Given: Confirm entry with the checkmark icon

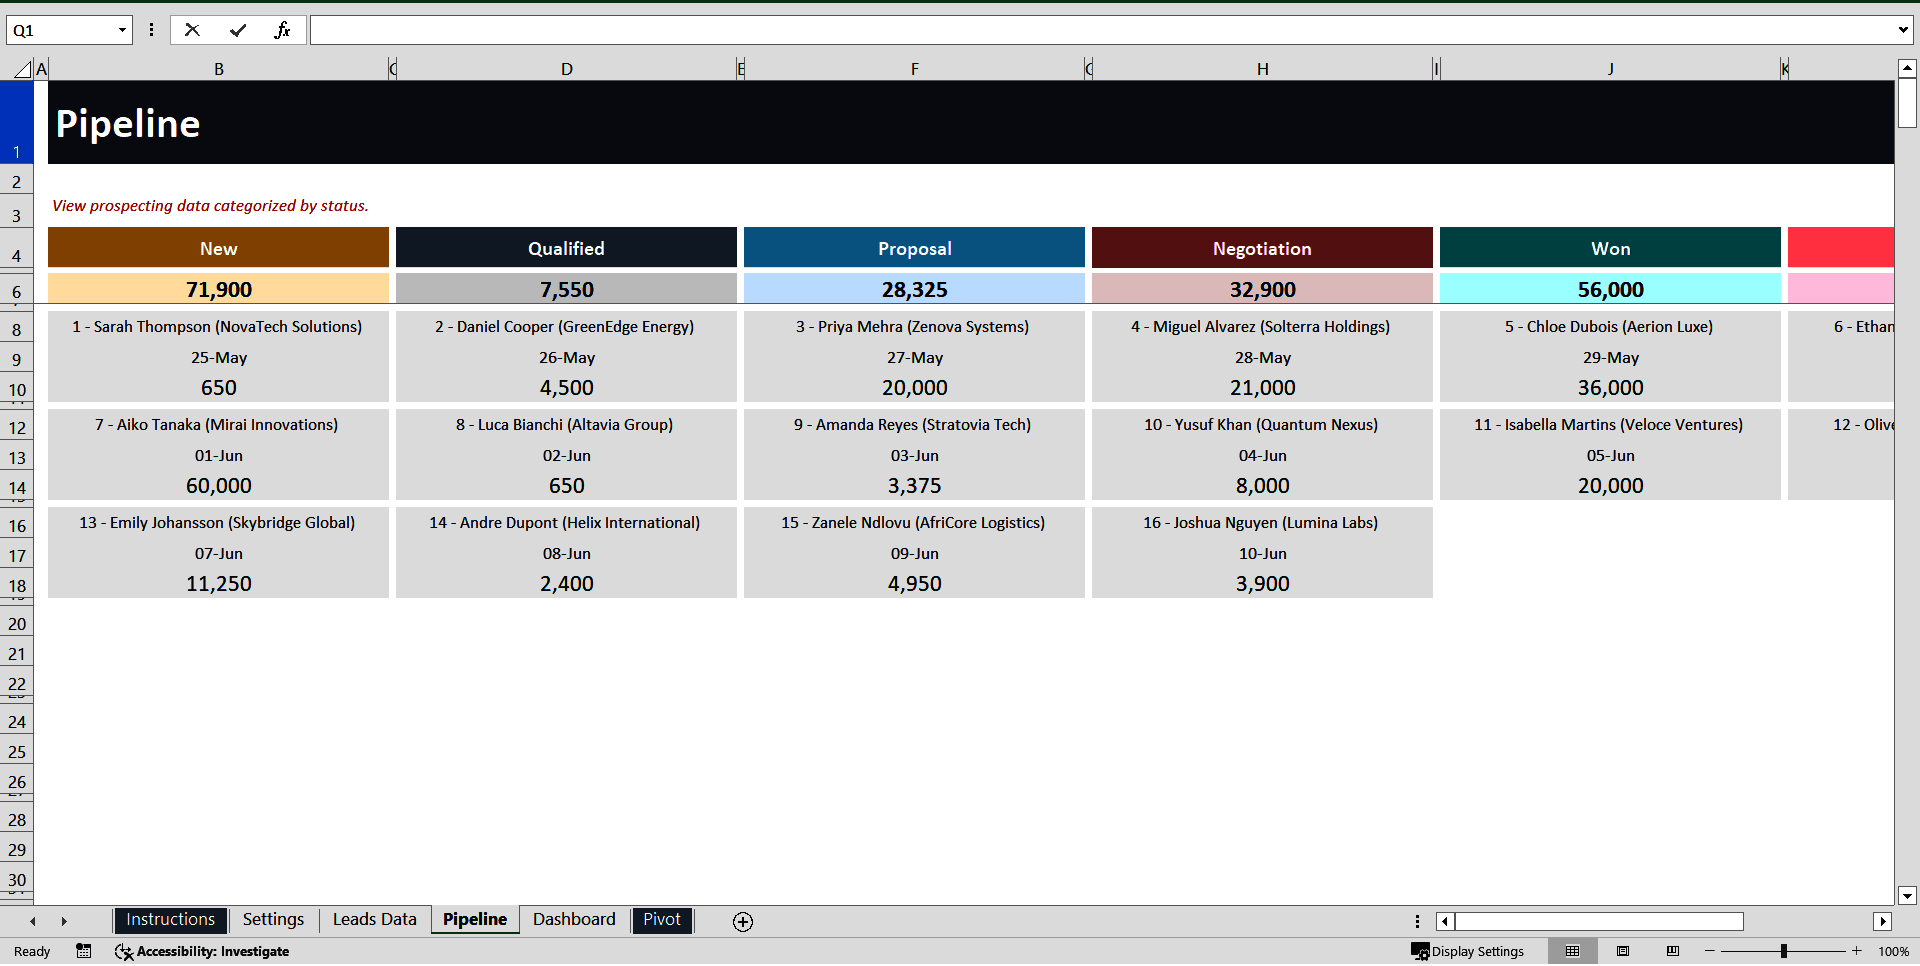Looking at the screenshot, I should (238, 30).
